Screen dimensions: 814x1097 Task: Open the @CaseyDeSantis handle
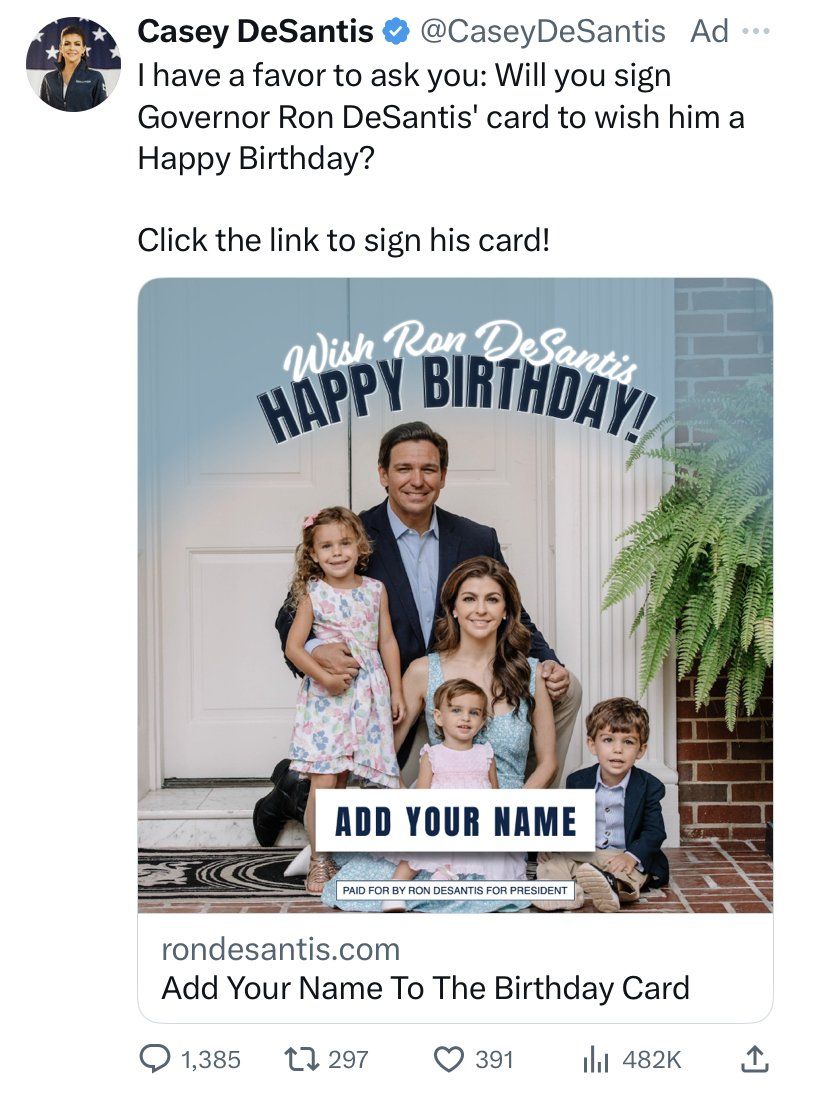coord(542,32)
